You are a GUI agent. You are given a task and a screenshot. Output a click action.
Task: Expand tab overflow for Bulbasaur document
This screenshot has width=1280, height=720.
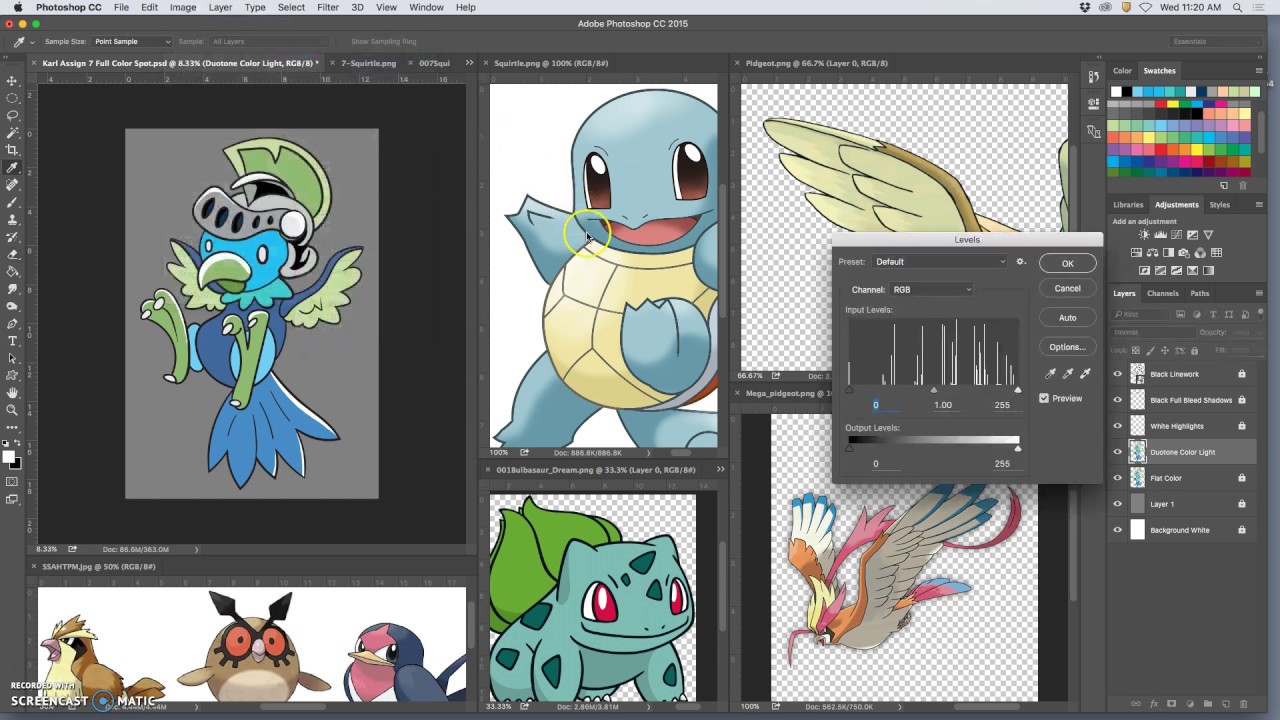[720, 469]
